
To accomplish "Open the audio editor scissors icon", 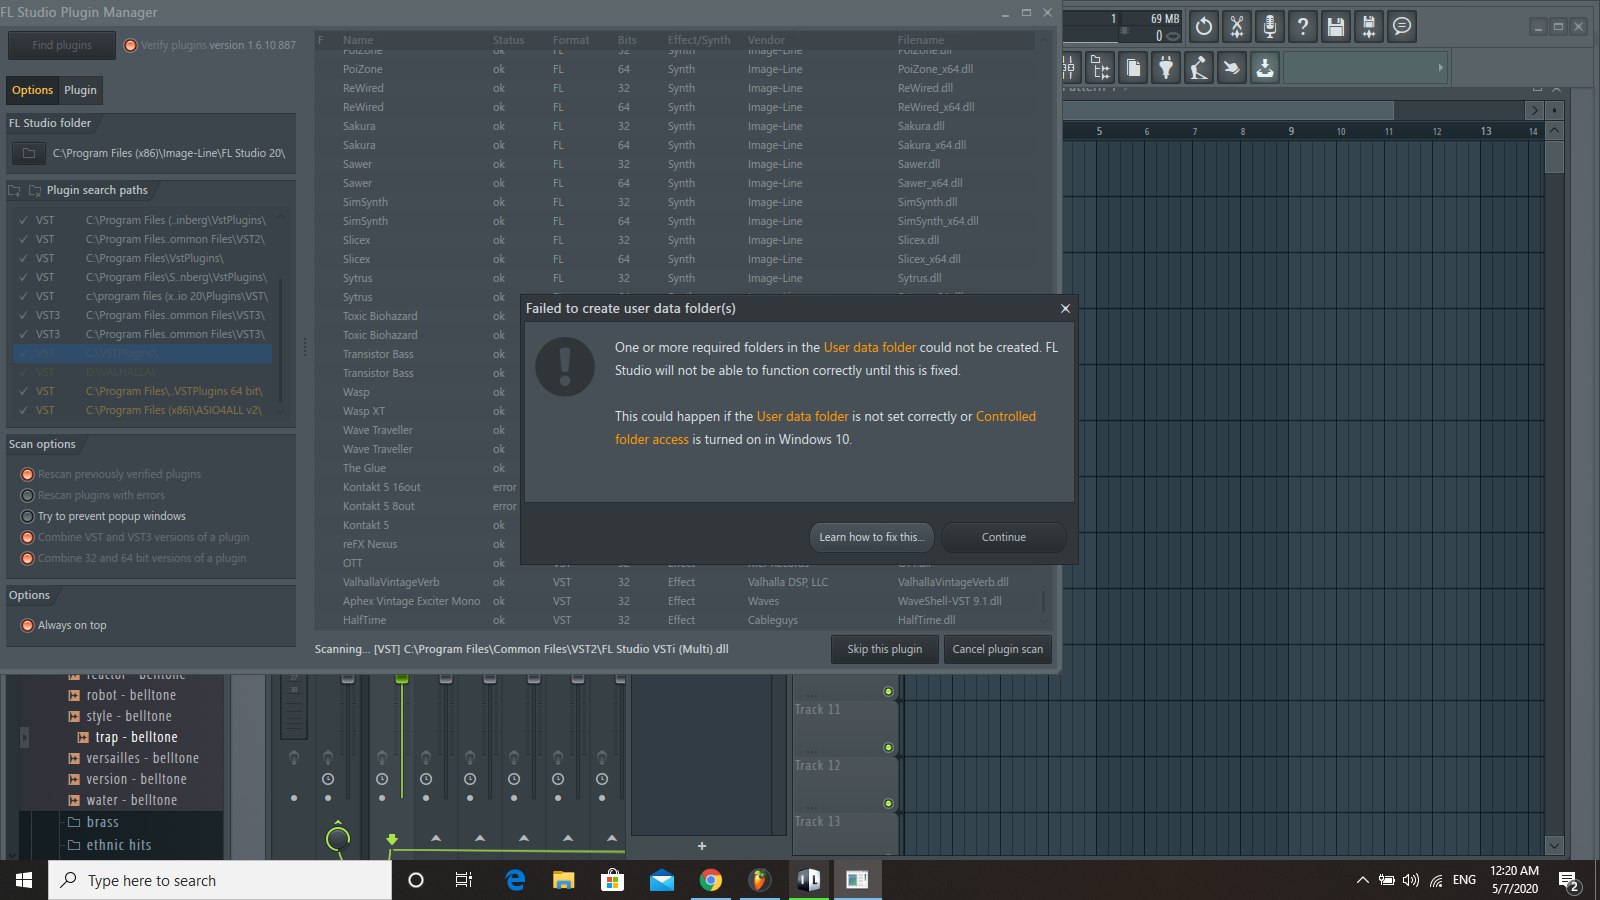I will [x=1237, y=27].
